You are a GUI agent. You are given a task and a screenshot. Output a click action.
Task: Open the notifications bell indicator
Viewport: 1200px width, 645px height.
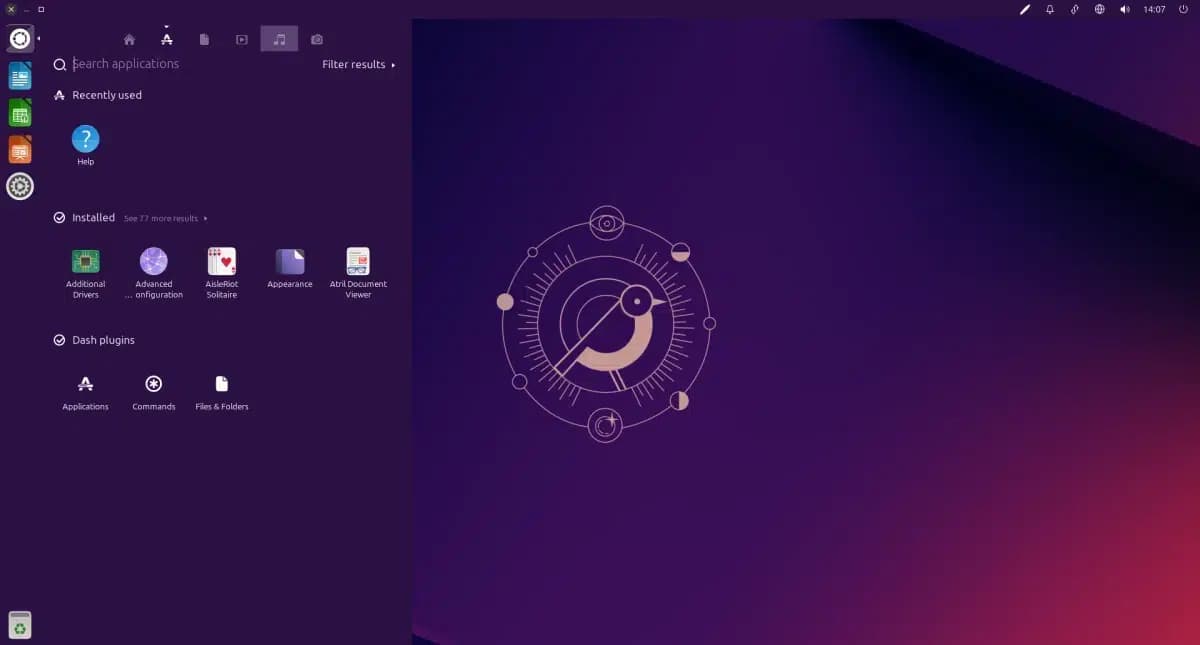1050,9
